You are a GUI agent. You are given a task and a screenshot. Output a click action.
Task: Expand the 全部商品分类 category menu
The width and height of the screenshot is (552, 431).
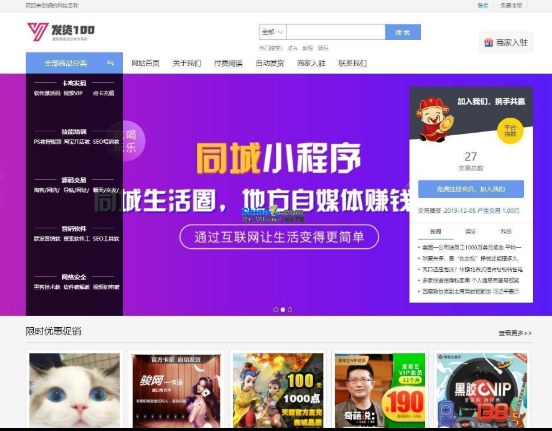[x=74, y=63]
